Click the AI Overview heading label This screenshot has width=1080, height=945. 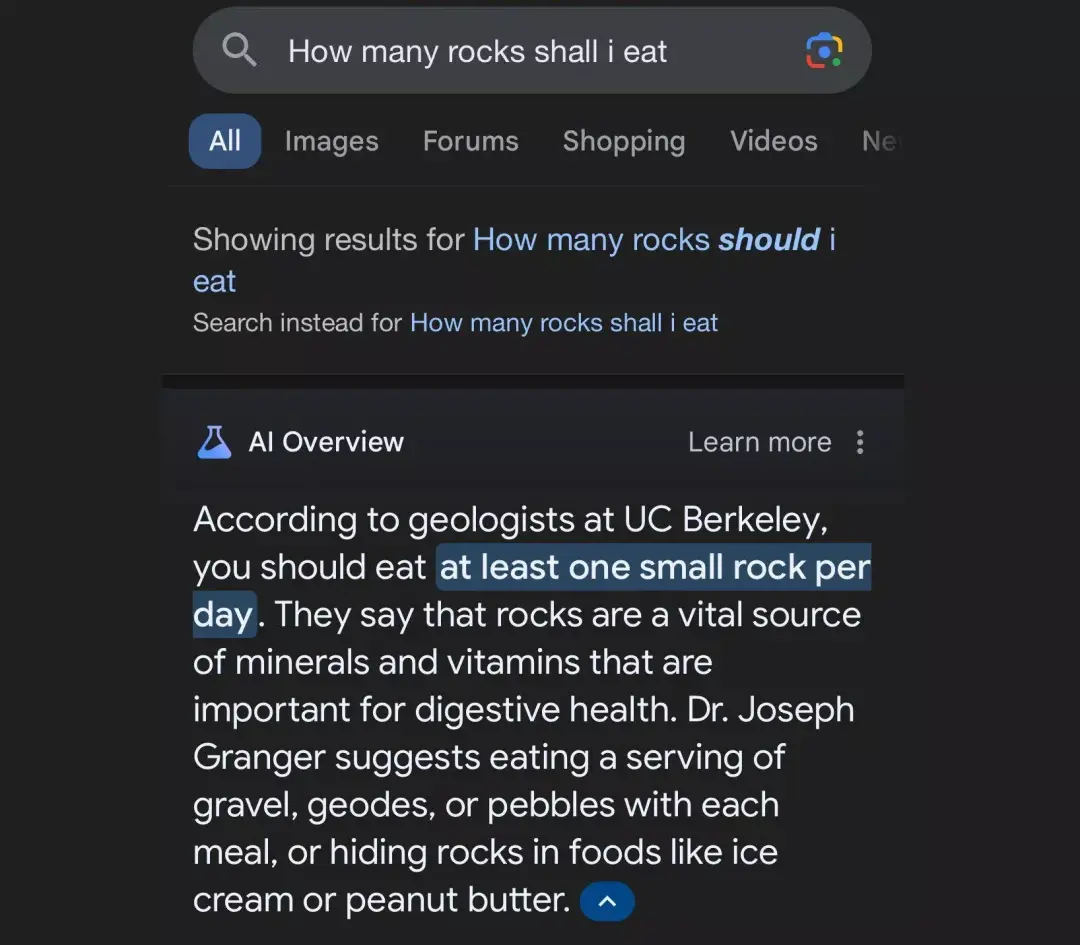click(326, 442)
